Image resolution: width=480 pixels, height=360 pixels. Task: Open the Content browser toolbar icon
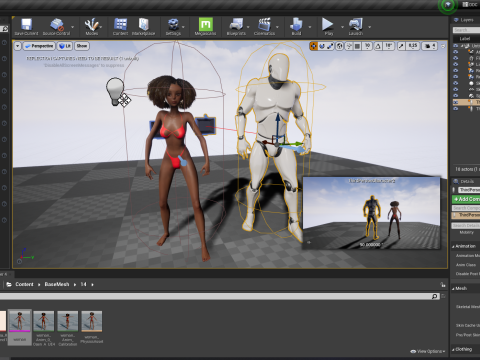(x=120, y=27)
